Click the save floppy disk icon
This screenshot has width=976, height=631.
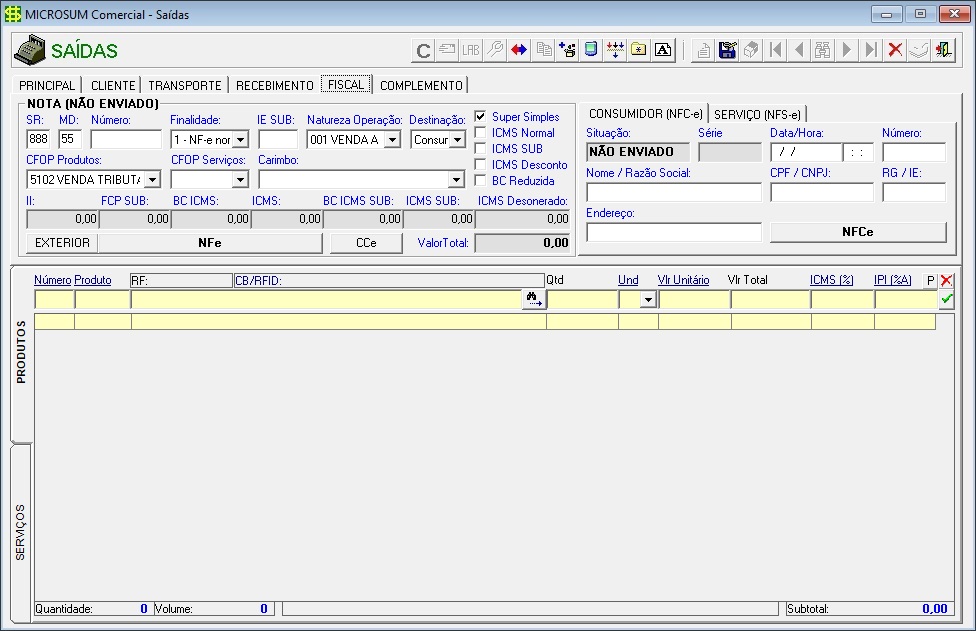coord(727,50)
